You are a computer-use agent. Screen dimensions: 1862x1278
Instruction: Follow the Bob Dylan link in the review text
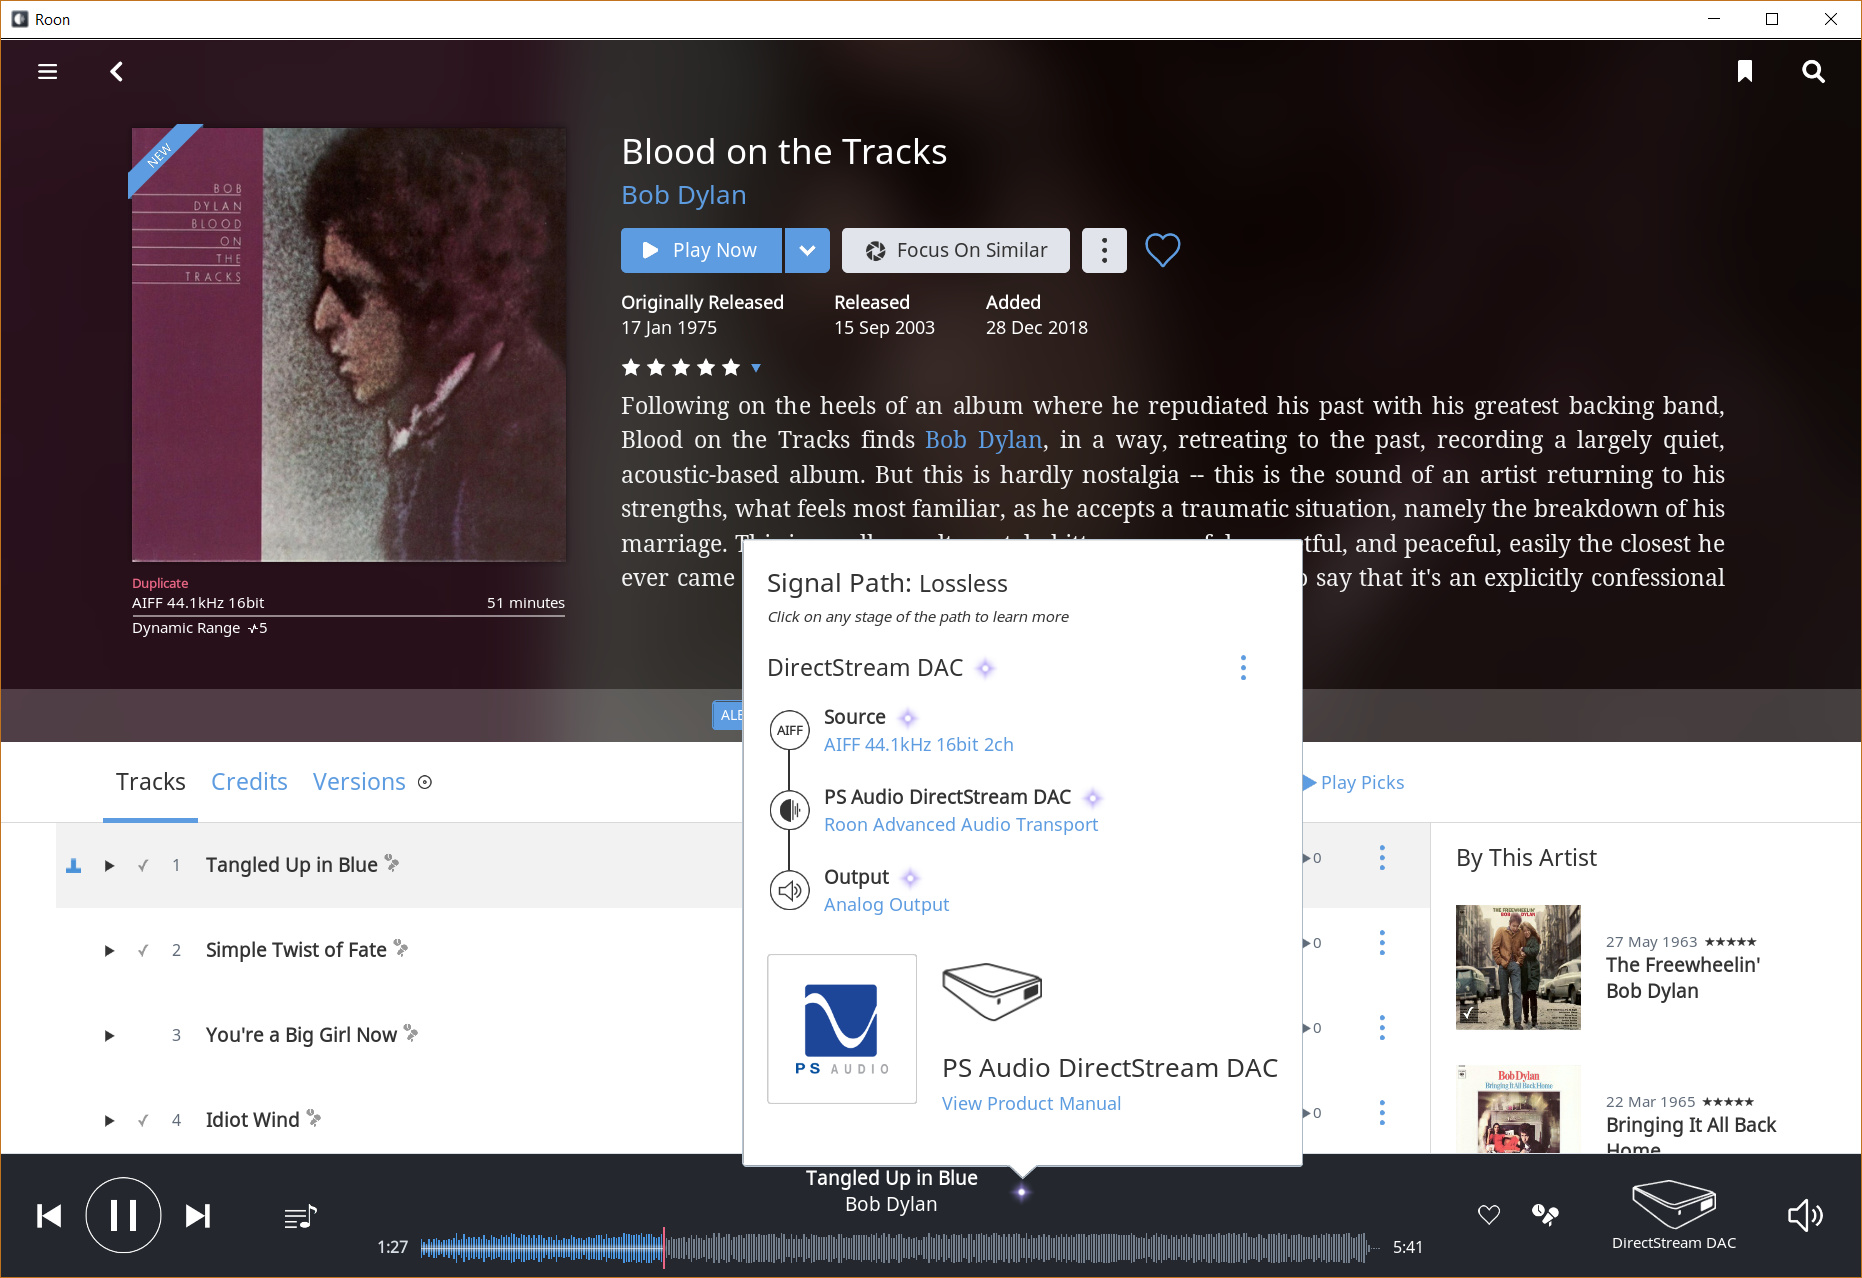pos(984,440)
